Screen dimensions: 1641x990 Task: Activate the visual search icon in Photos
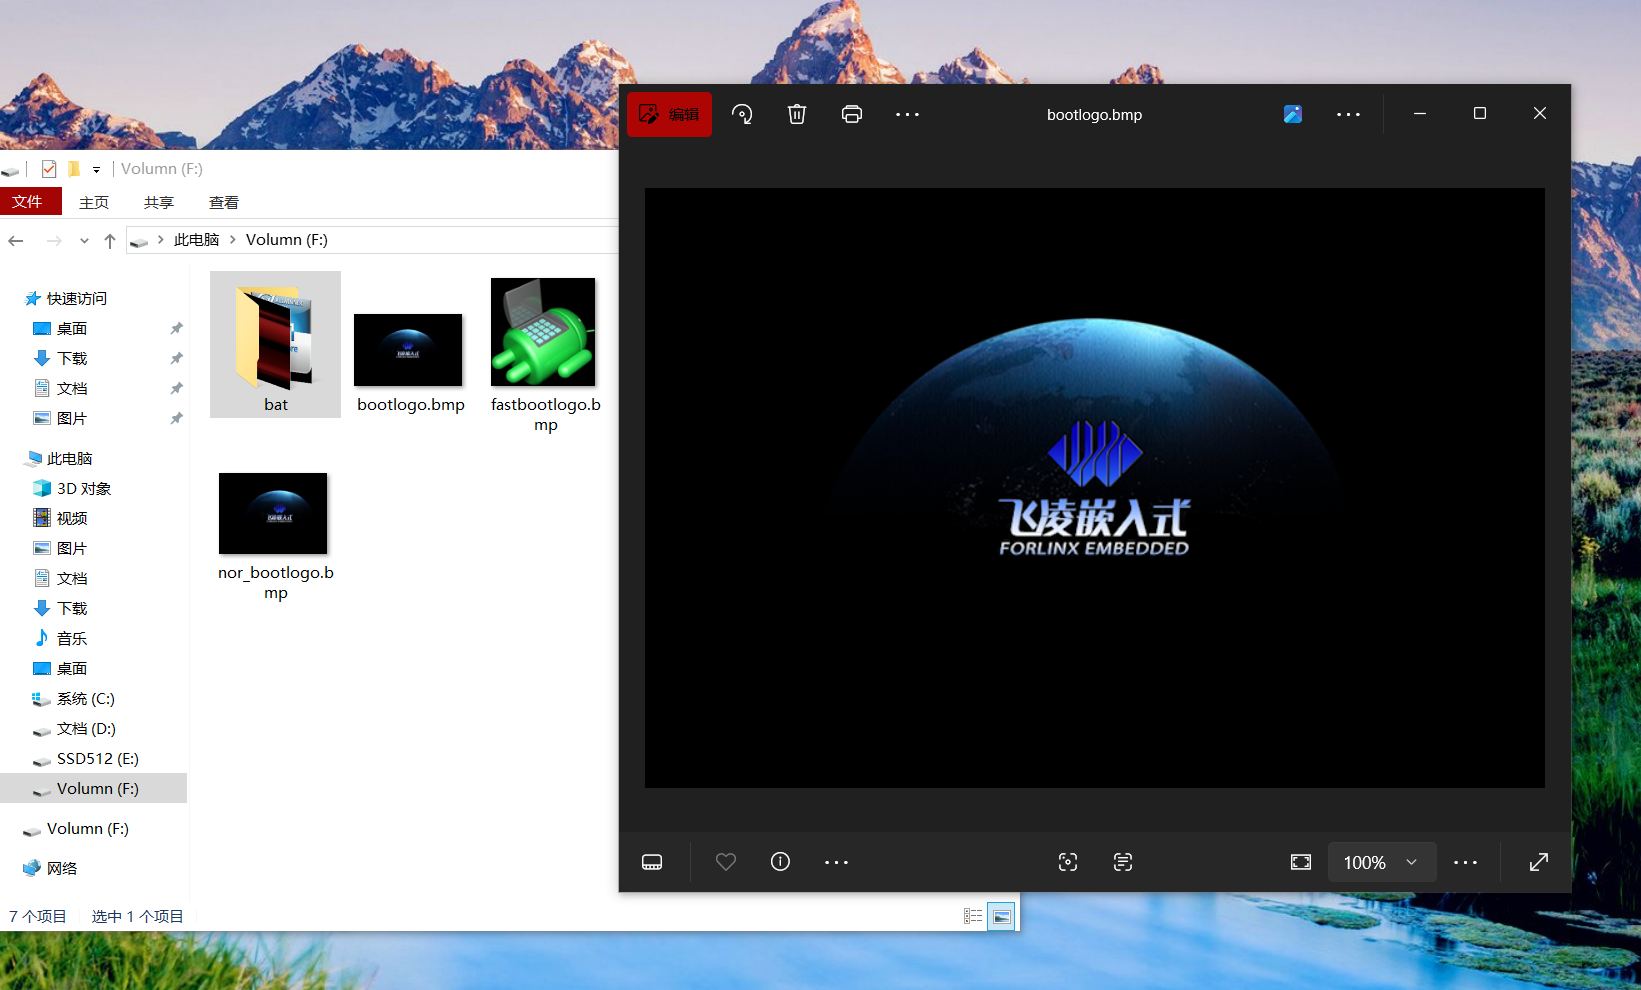pos(1068,862)
